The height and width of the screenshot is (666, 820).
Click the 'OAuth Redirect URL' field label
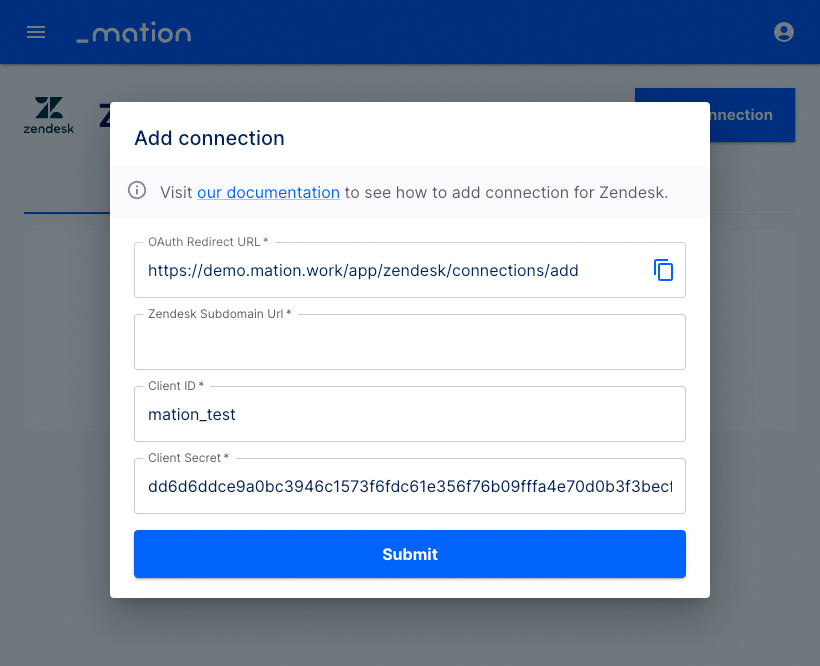[x=208, y=242]
